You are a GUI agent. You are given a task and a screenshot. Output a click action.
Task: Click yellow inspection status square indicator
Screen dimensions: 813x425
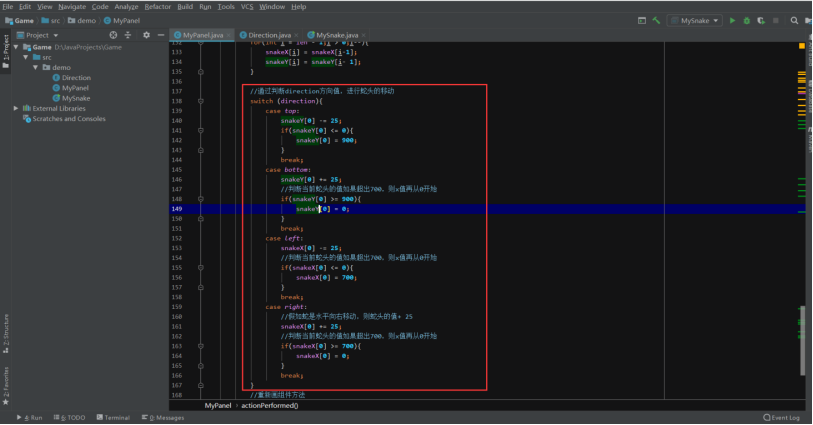tap(802, 46)
